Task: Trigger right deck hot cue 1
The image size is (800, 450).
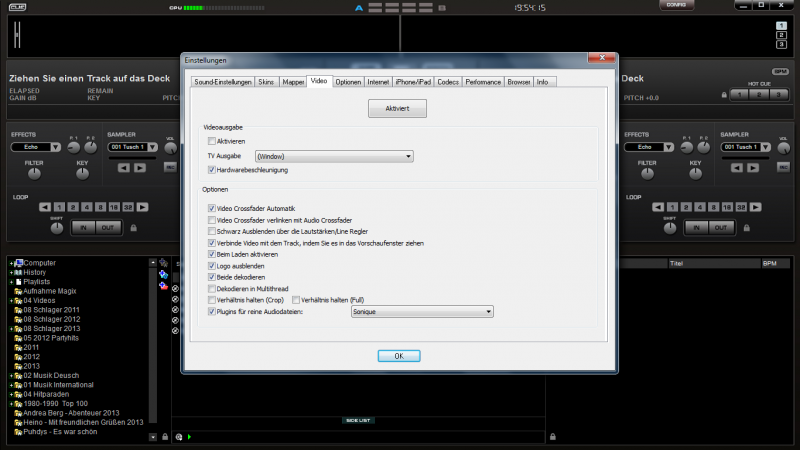Action: pyautogui.click(x=739, y=95)
